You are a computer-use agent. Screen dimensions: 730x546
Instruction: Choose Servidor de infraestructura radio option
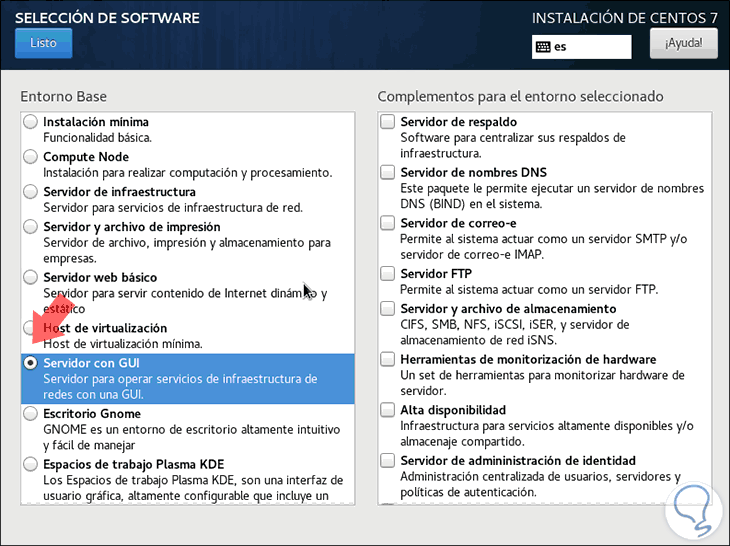coord(31,192)
